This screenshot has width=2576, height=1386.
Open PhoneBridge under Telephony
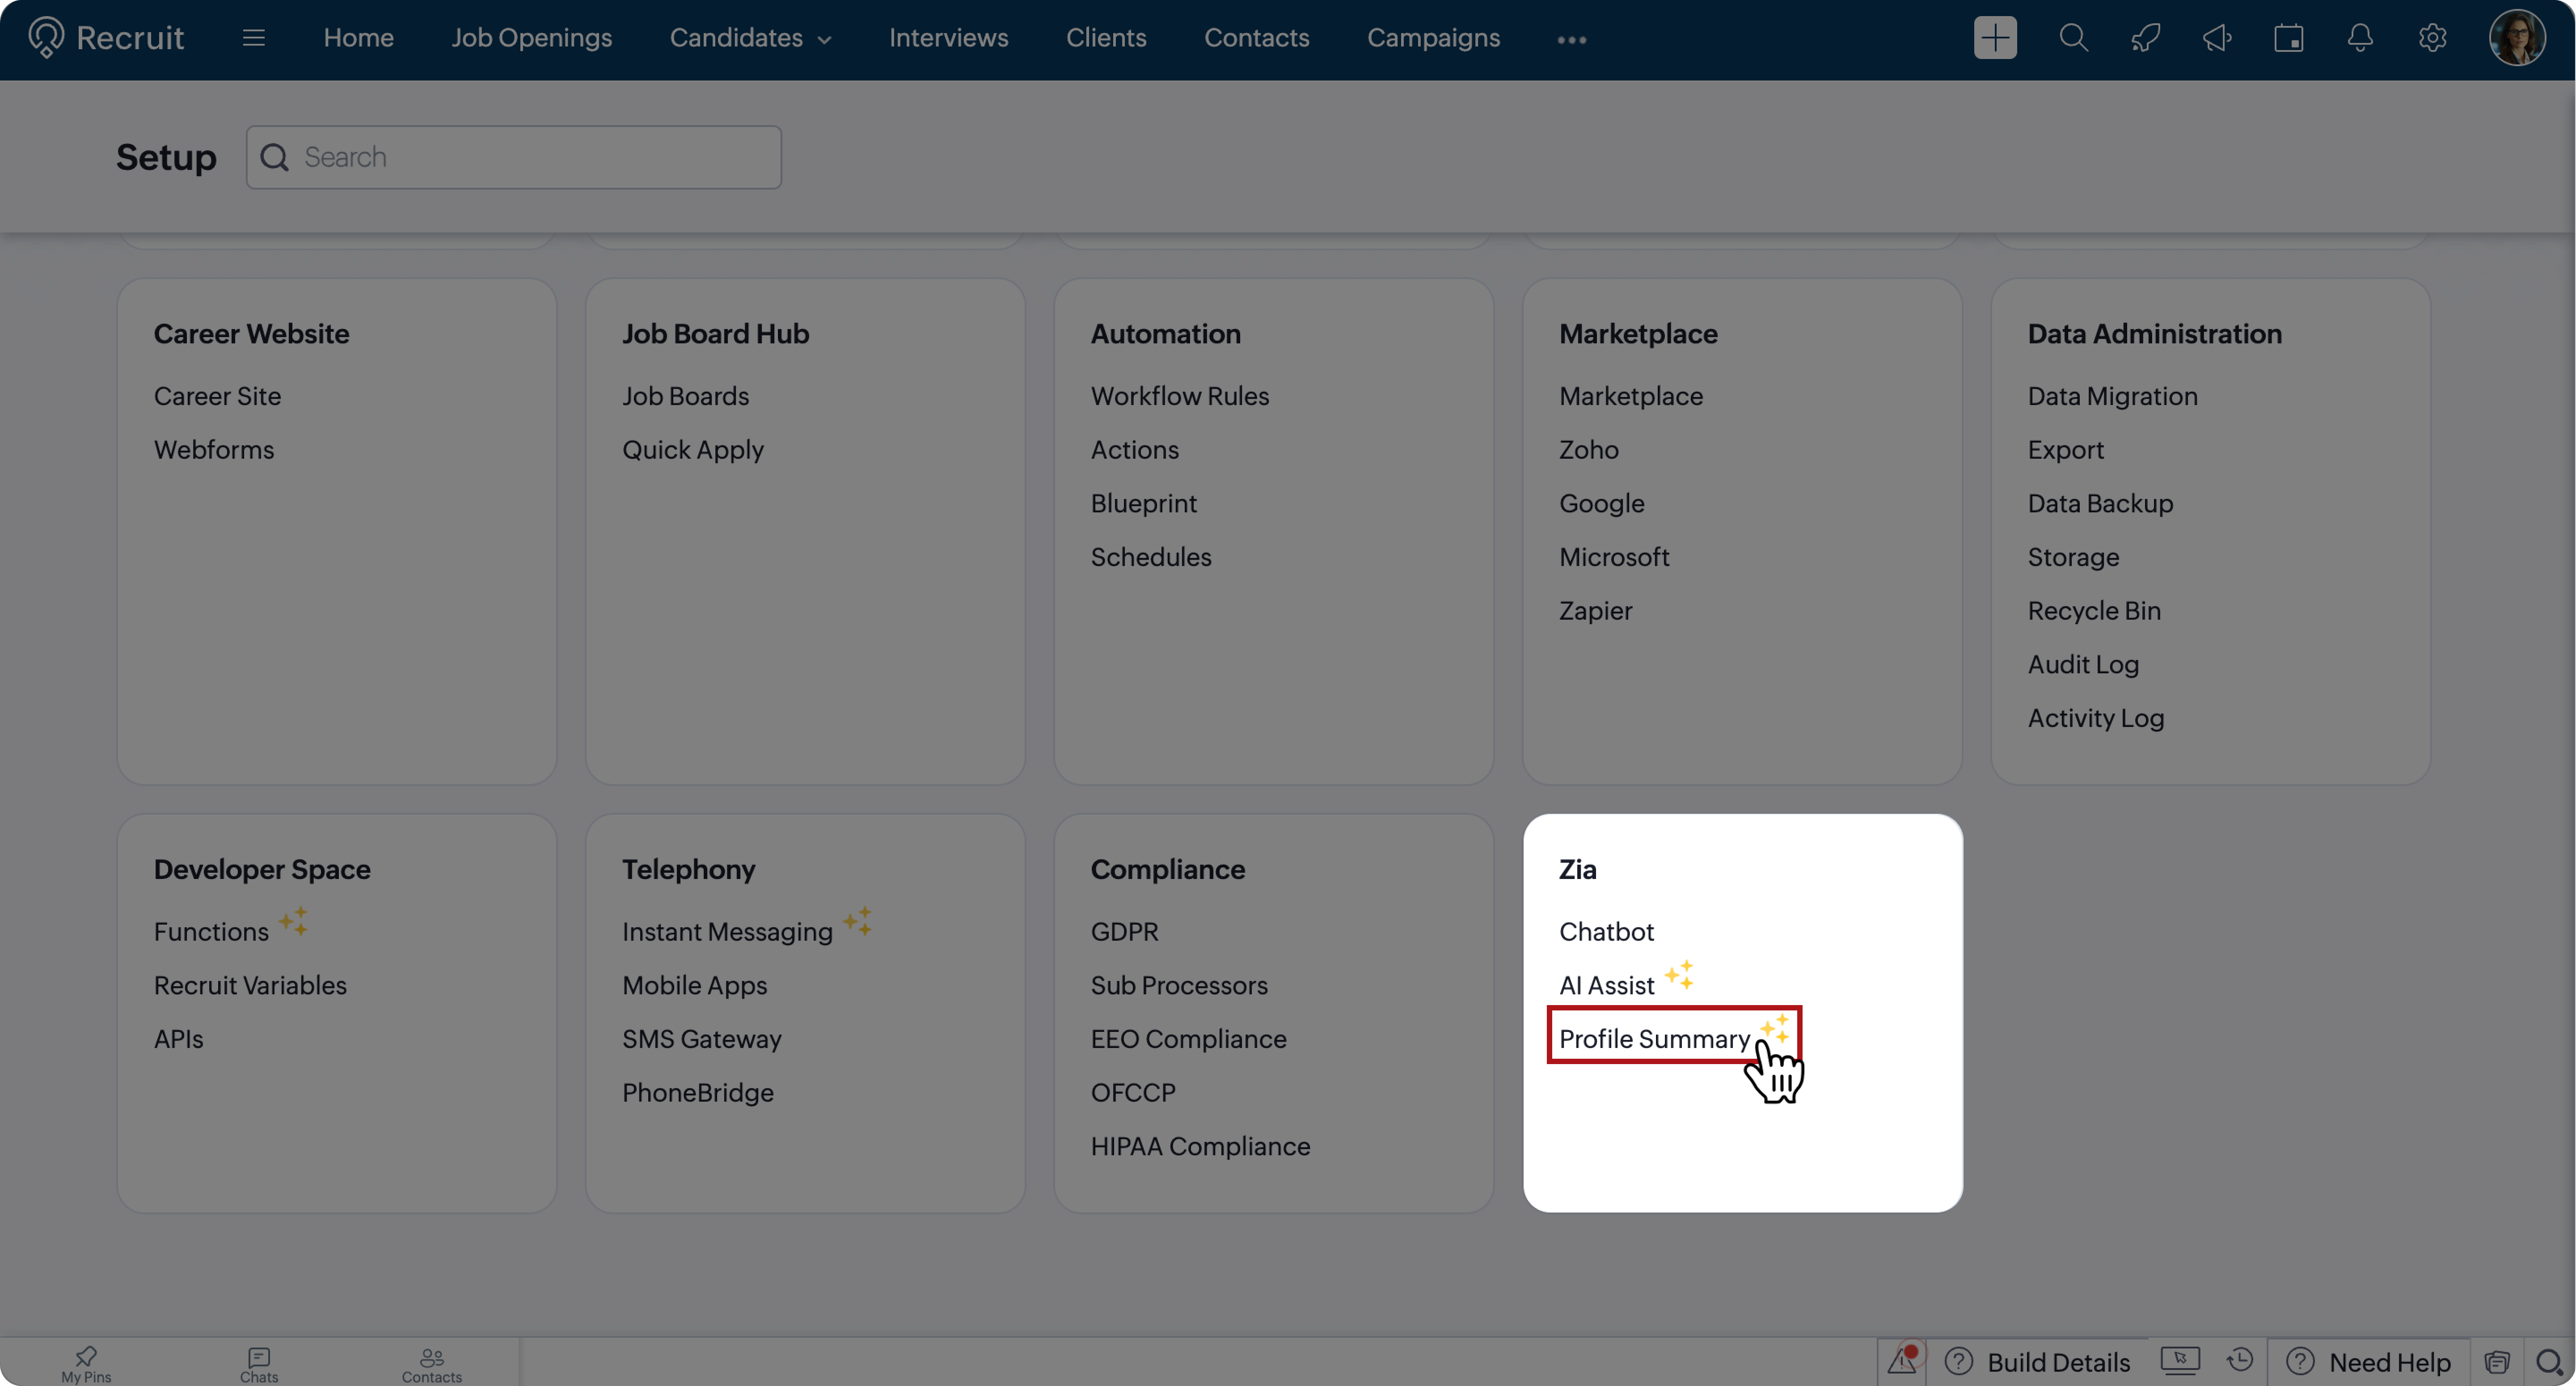point(698,1093)
